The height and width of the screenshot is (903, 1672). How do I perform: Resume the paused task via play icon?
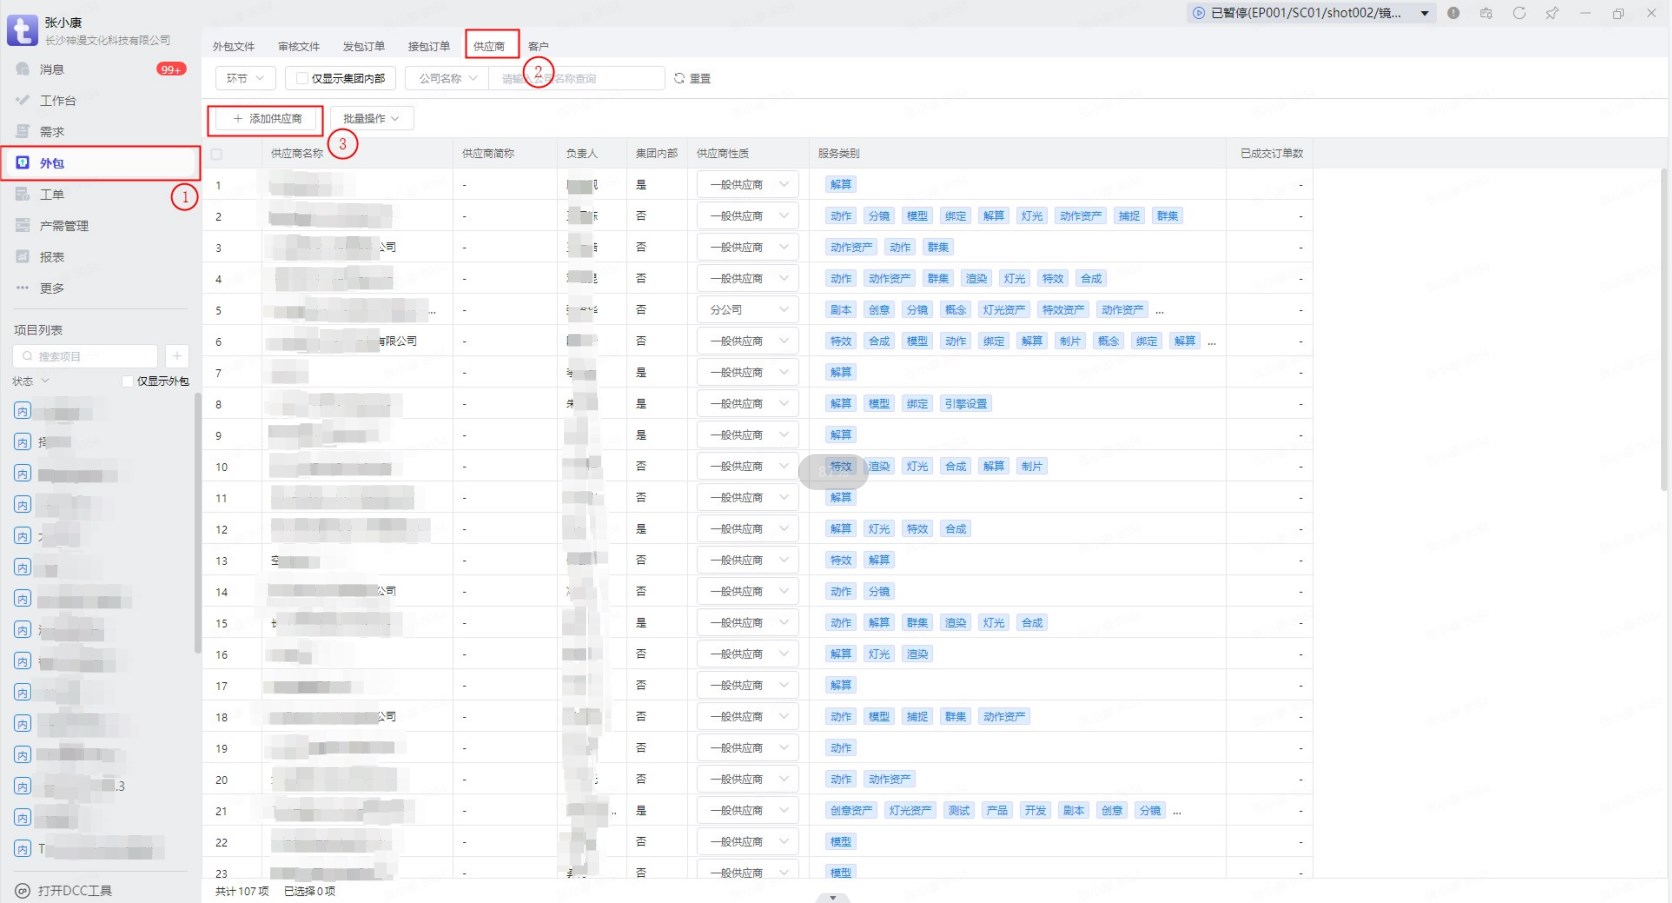(x=1199, y=13)
